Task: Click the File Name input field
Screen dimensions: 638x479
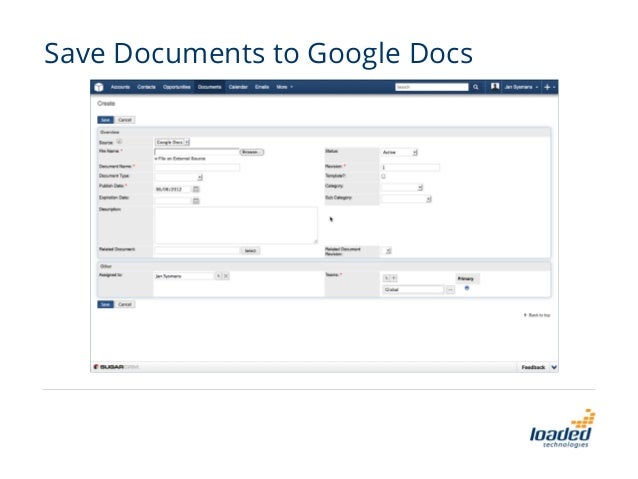Action: pos(197,152)
